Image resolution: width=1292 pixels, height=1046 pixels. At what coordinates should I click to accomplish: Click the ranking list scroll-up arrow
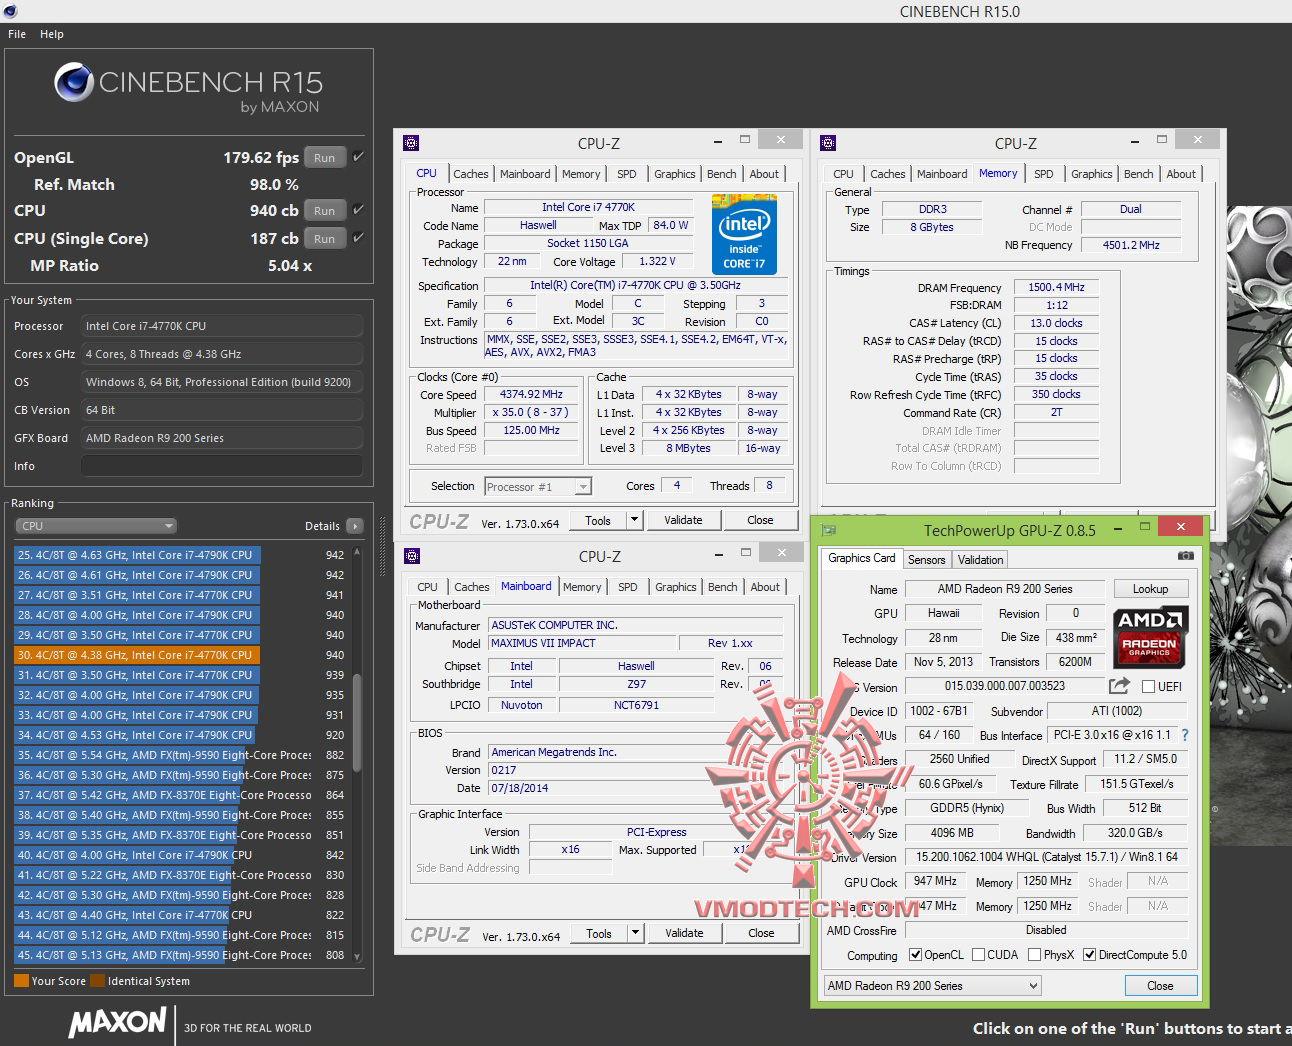pyautogui.click(x=357, y=552)
